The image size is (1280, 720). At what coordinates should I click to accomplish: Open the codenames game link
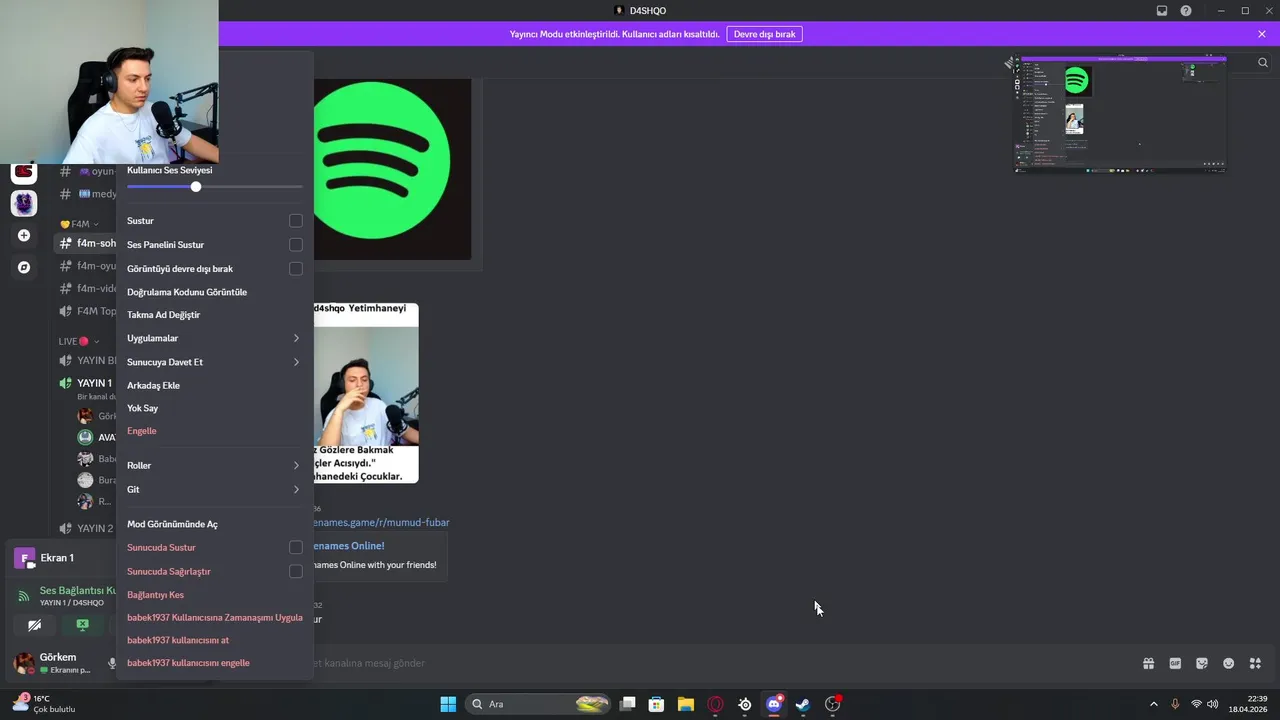pyautogui.click(x=381, y=522)
